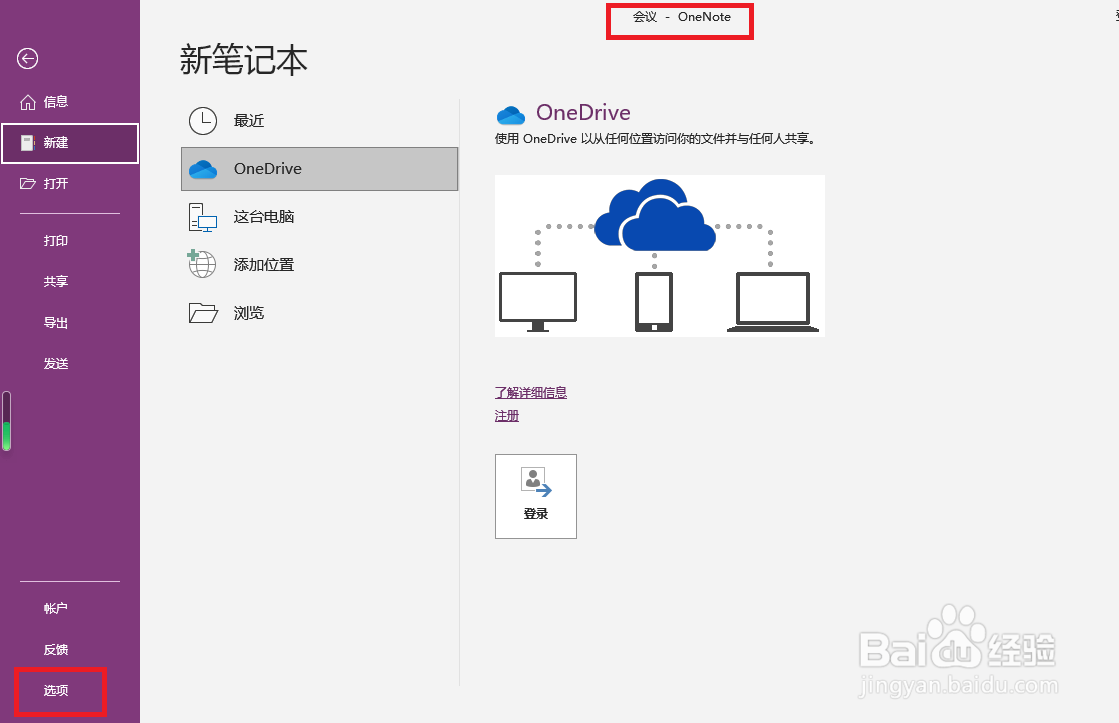Click 浏览 label
This screenshot has width=1119, height=723.
[x=249, y=313]
